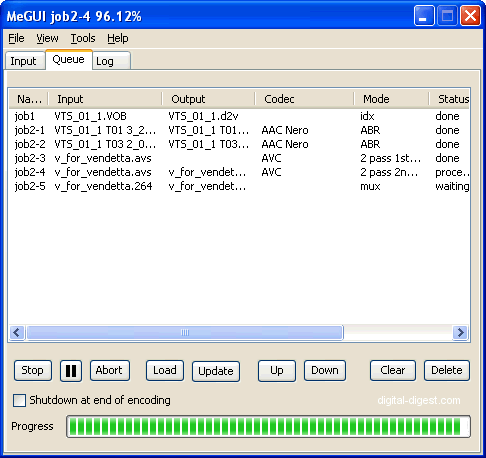Image resolution: width=486 pixels, height=458 pixels.
Task: Open the View menu
Action: [47, 38]
